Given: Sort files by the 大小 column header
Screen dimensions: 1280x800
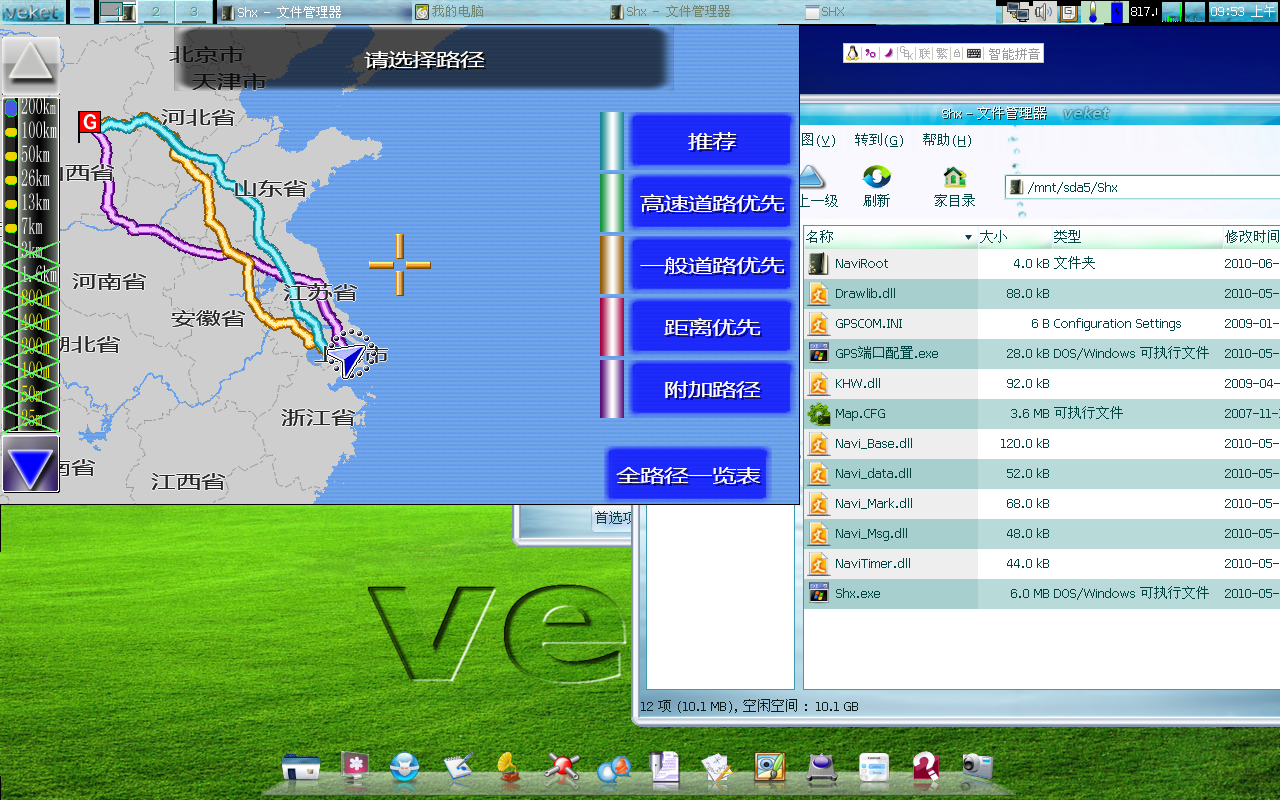Looking at the screenshot, I should pyautogui.click(x=1013, y=237).
